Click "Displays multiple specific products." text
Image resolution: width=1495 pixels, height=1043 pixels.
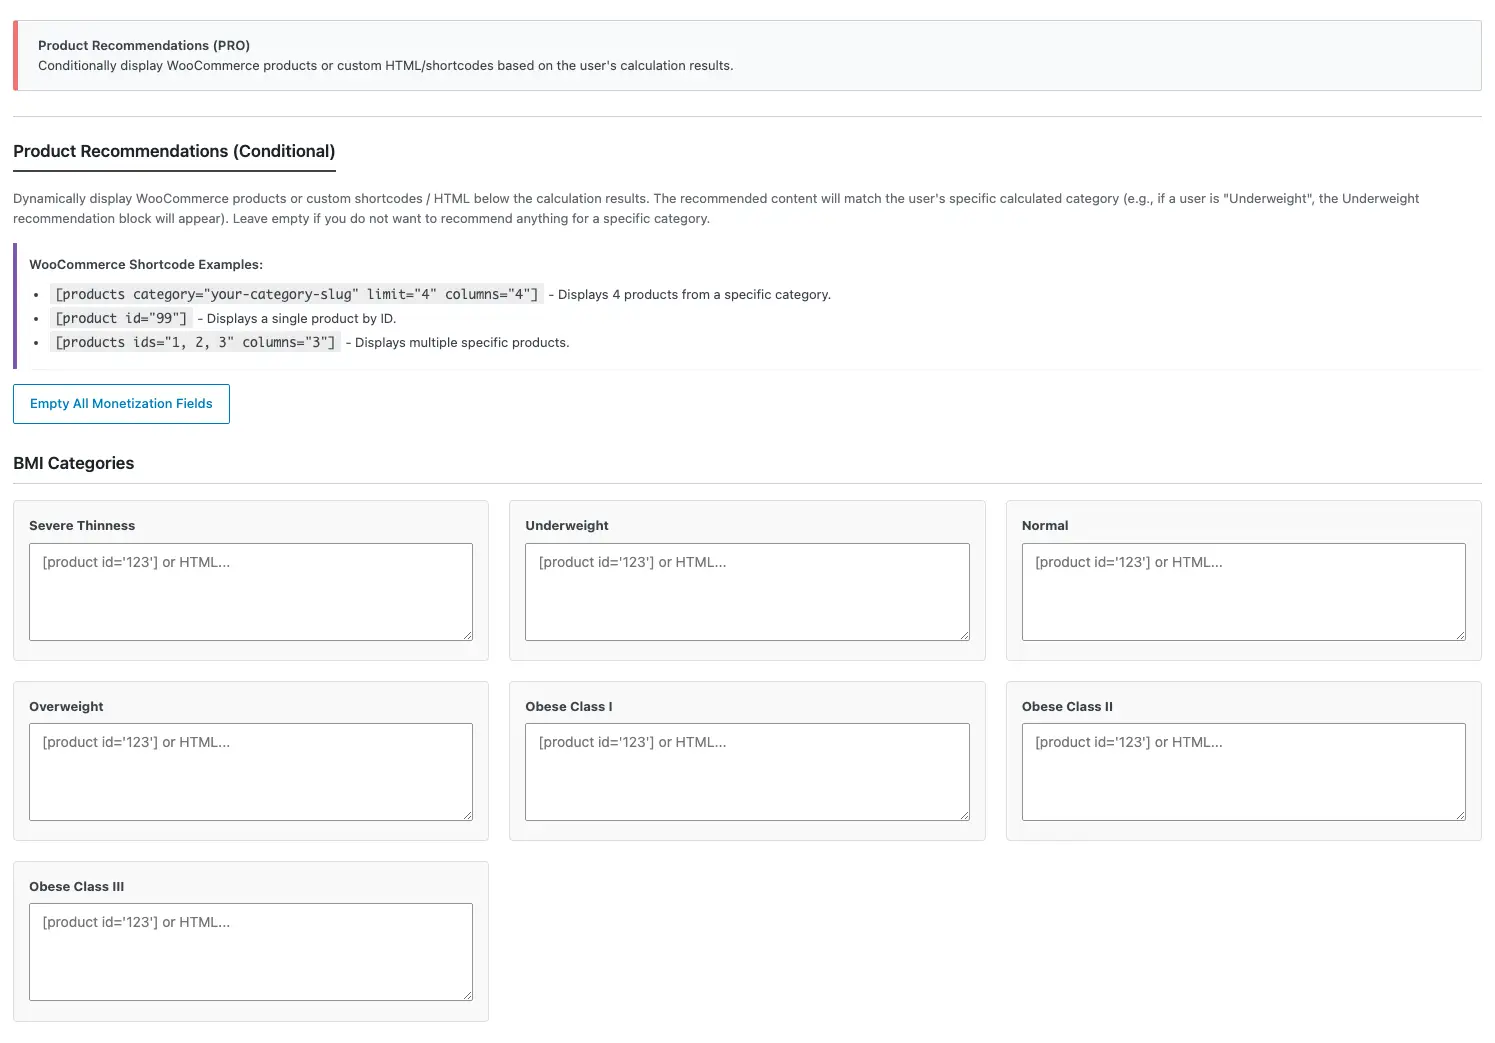pos(462,342)
